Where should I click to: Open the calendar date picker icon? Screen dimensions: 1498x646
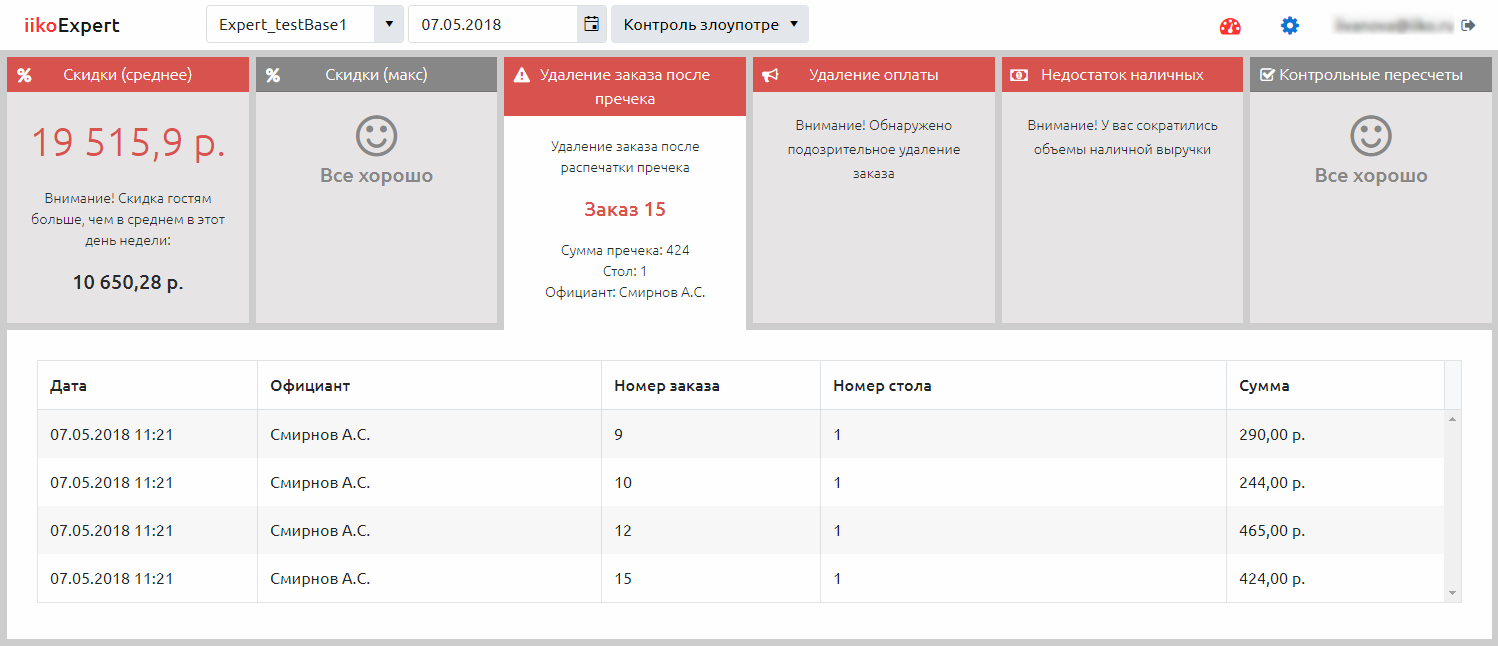[592, 24]
